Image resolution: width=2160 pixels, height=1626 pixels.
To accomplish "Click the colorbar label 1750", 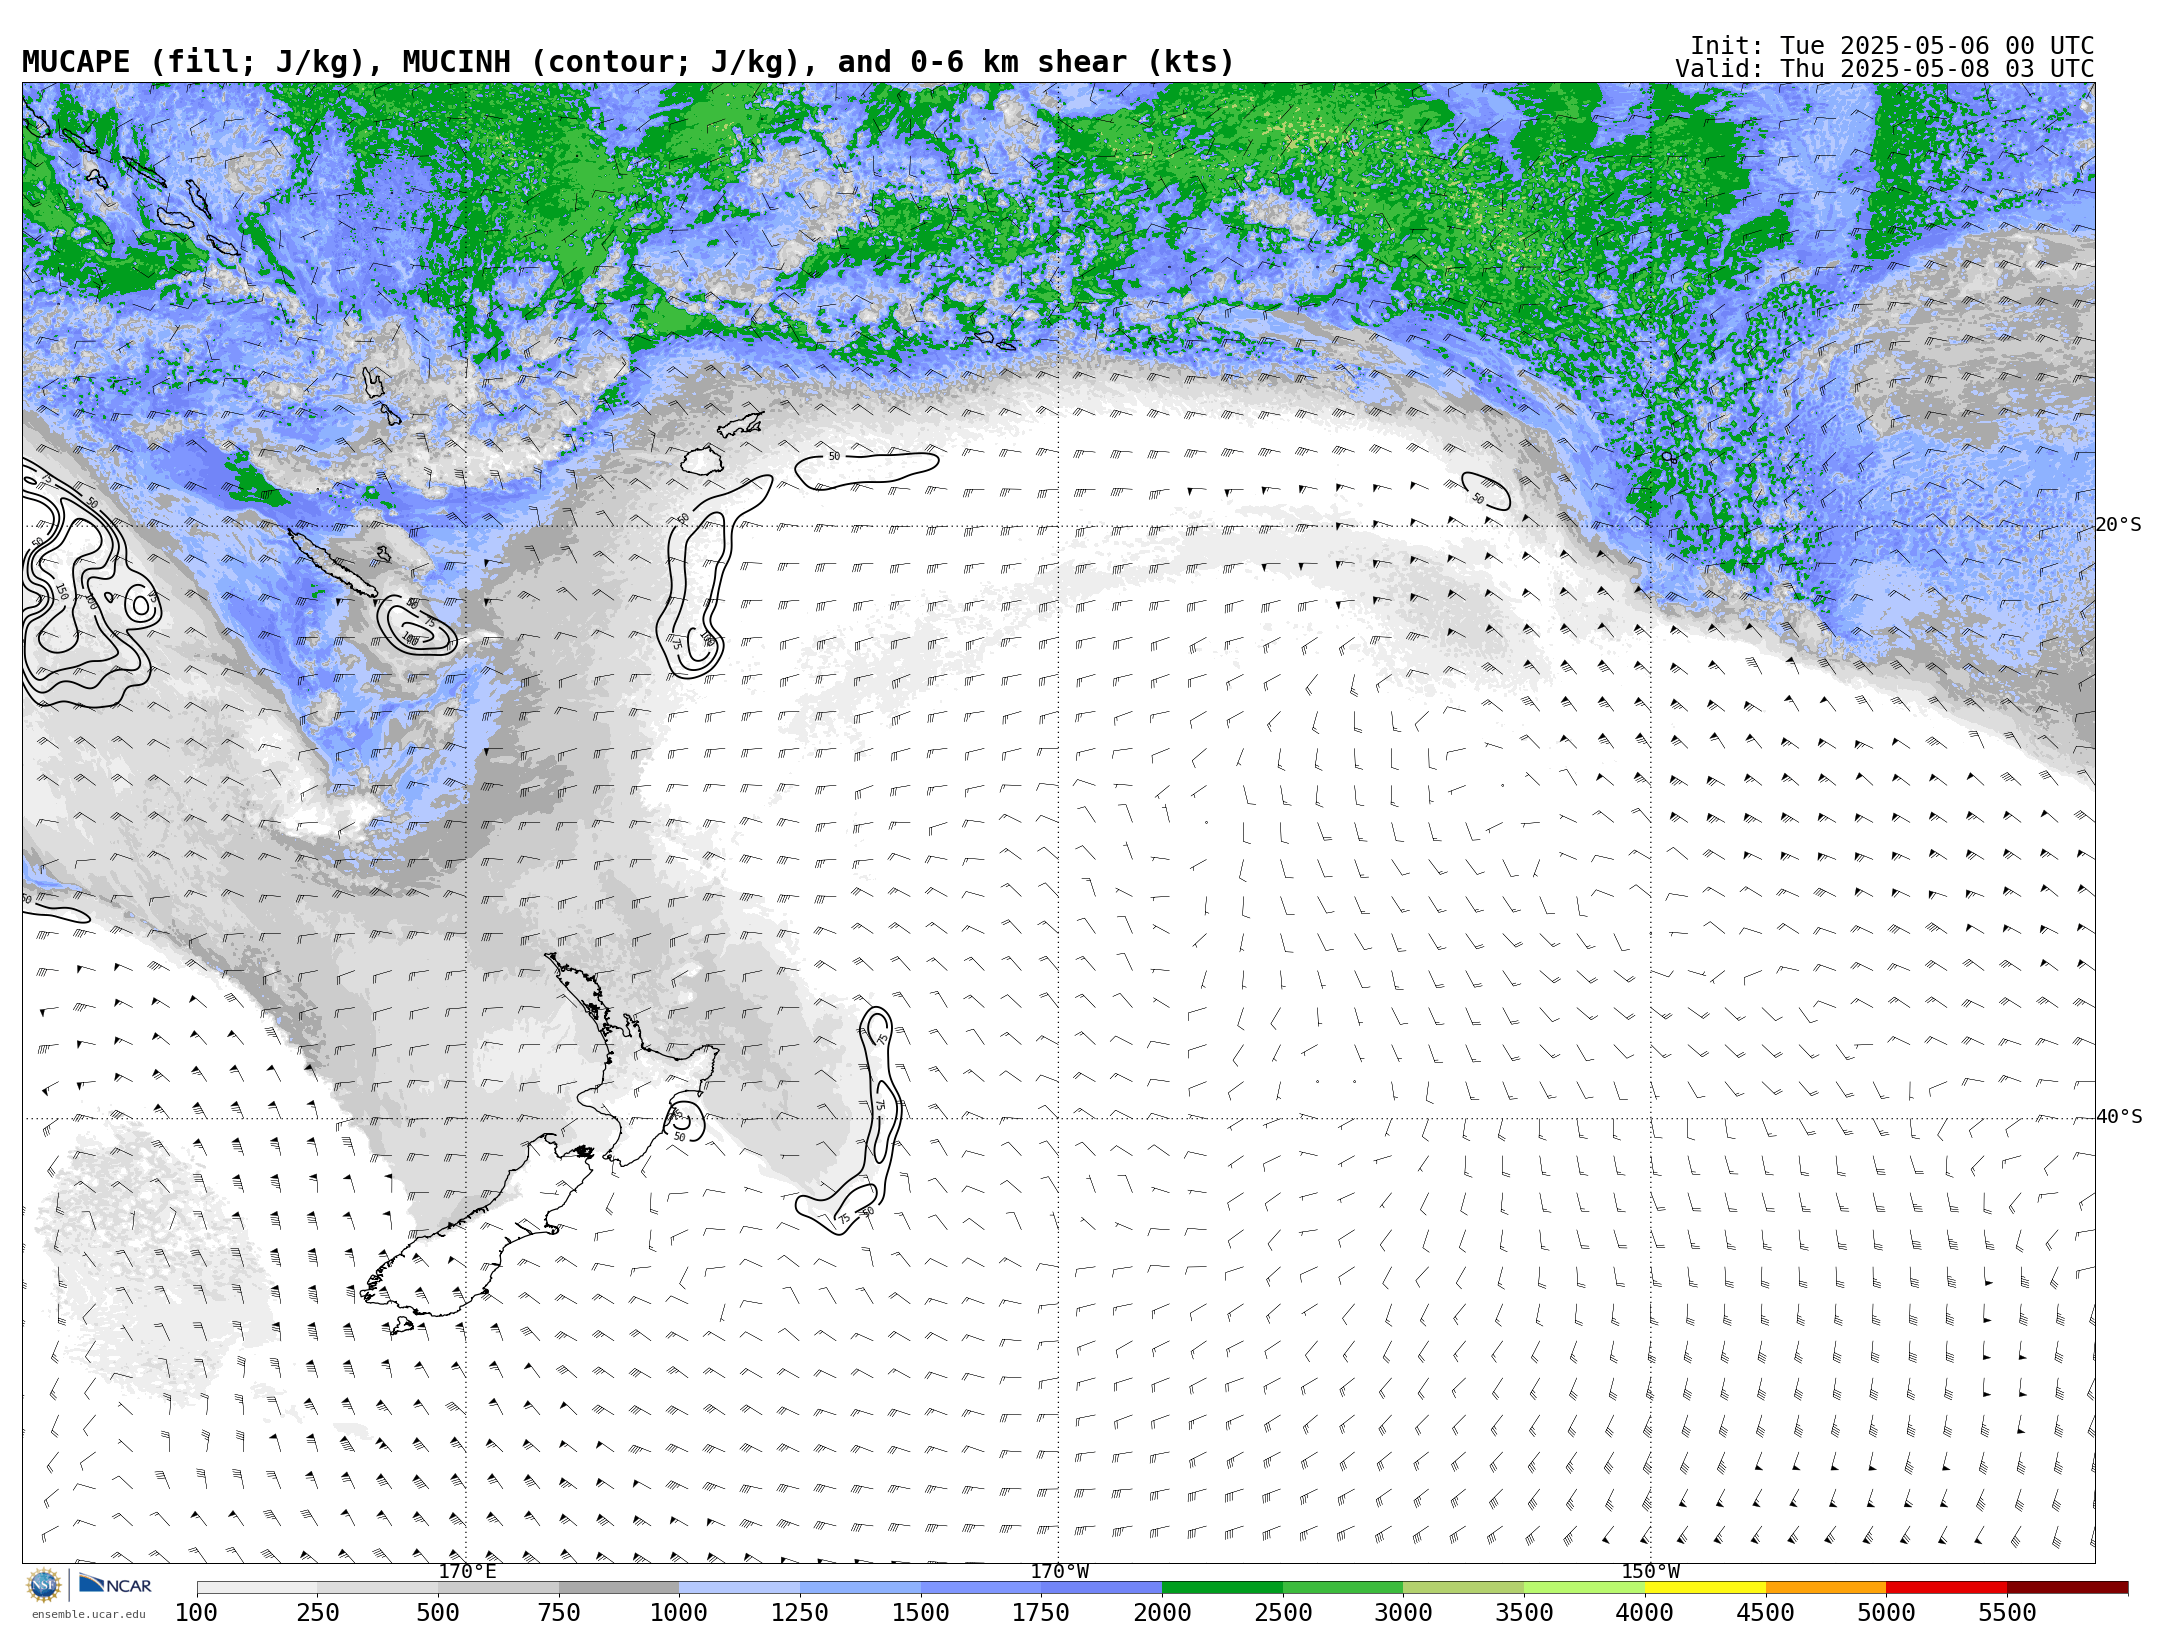I will pyautogui.click(x=1042, y=1613).
